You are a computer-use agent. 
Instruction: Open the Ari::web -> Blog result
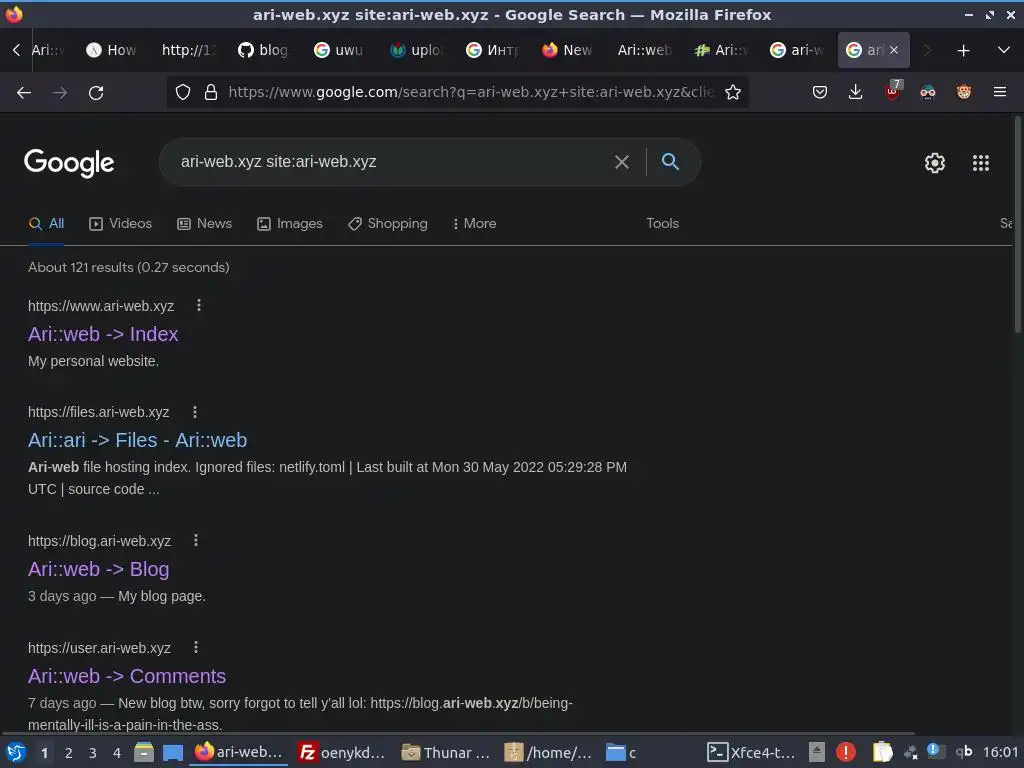[98, 569]
